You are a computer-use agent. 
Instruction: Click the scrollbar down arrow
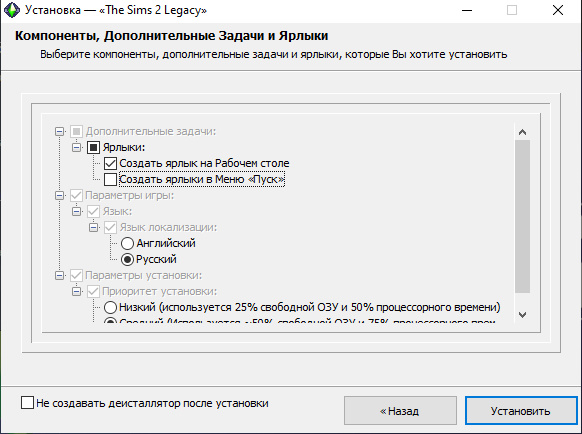click(522, 315)
